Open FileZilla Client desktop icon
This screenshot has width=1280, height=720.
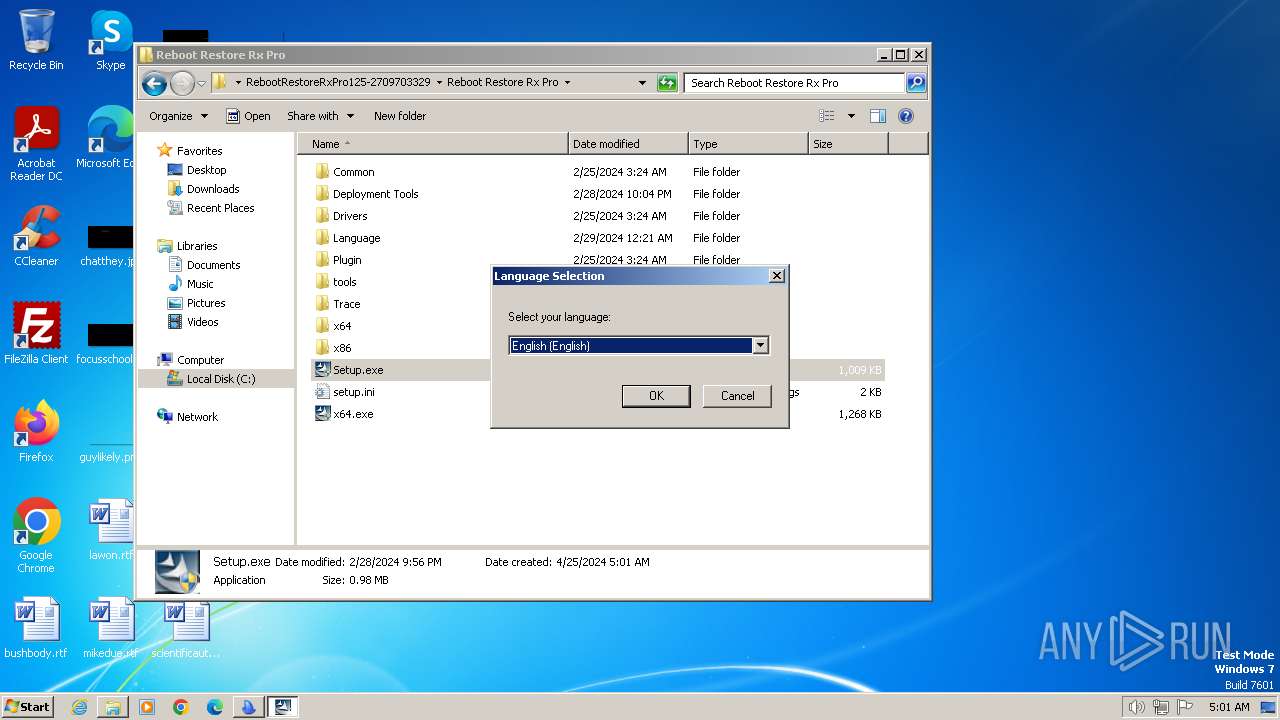(x=36, y=333)
